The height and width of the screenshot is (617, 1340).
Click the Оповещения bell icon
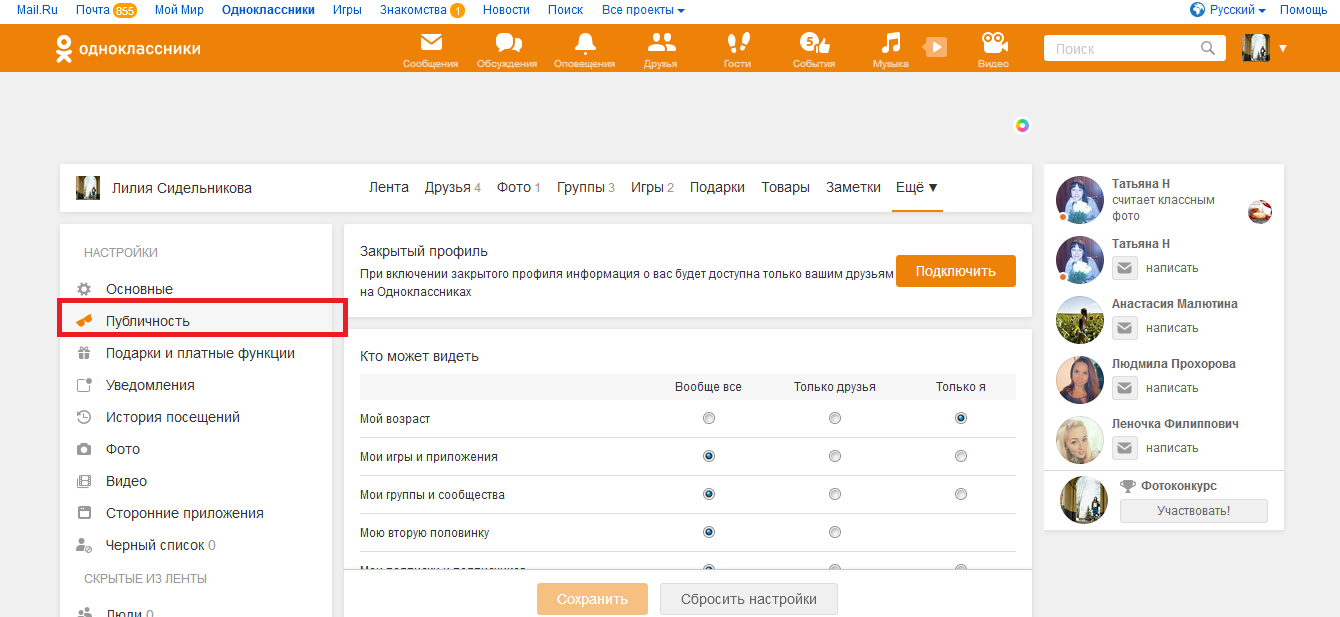(585, 44)
